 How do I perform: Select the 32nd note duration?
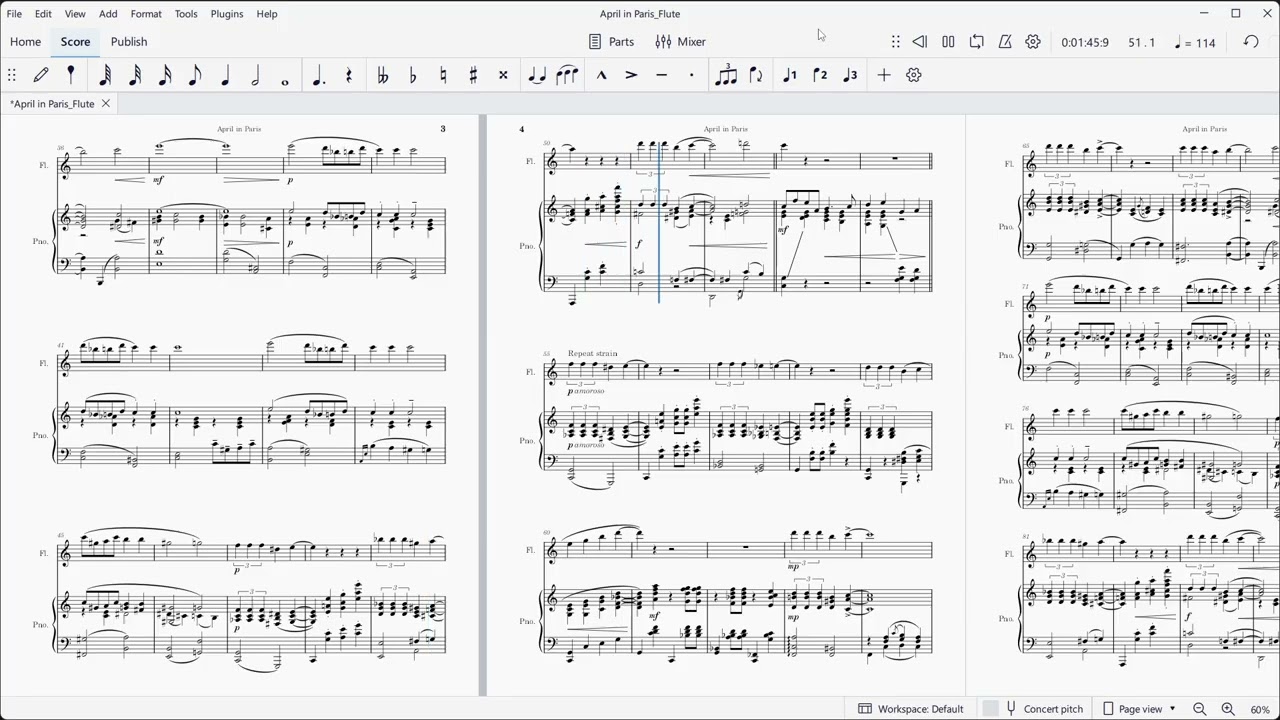coord(135,75)
